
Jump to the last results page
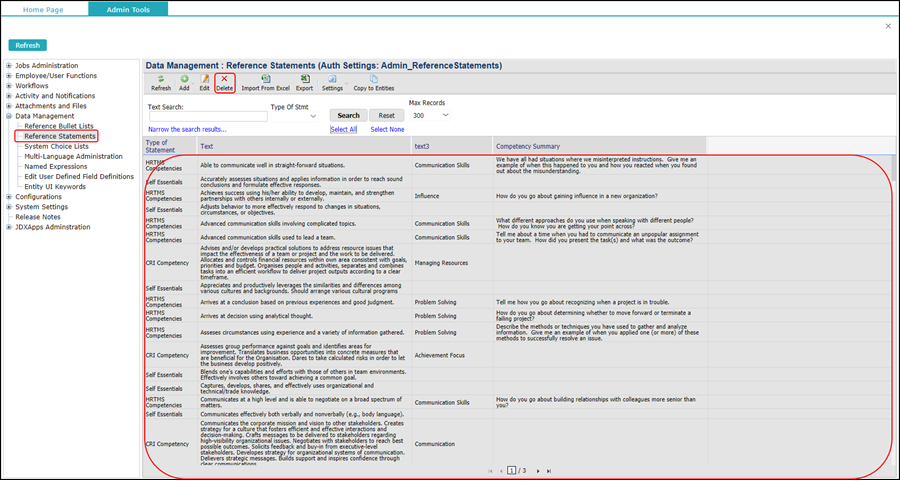click(550, 469)
